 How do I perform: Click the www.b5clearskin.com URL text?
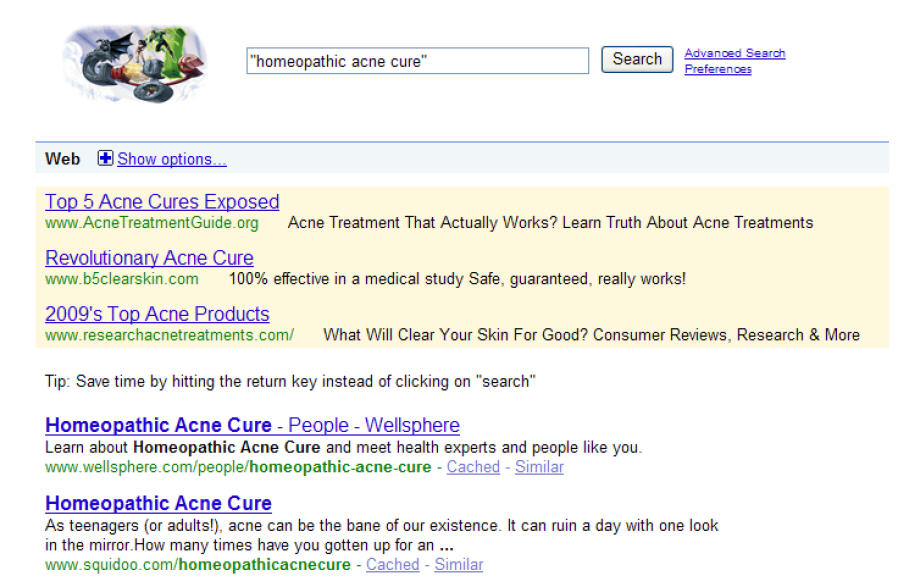point(122,279)
